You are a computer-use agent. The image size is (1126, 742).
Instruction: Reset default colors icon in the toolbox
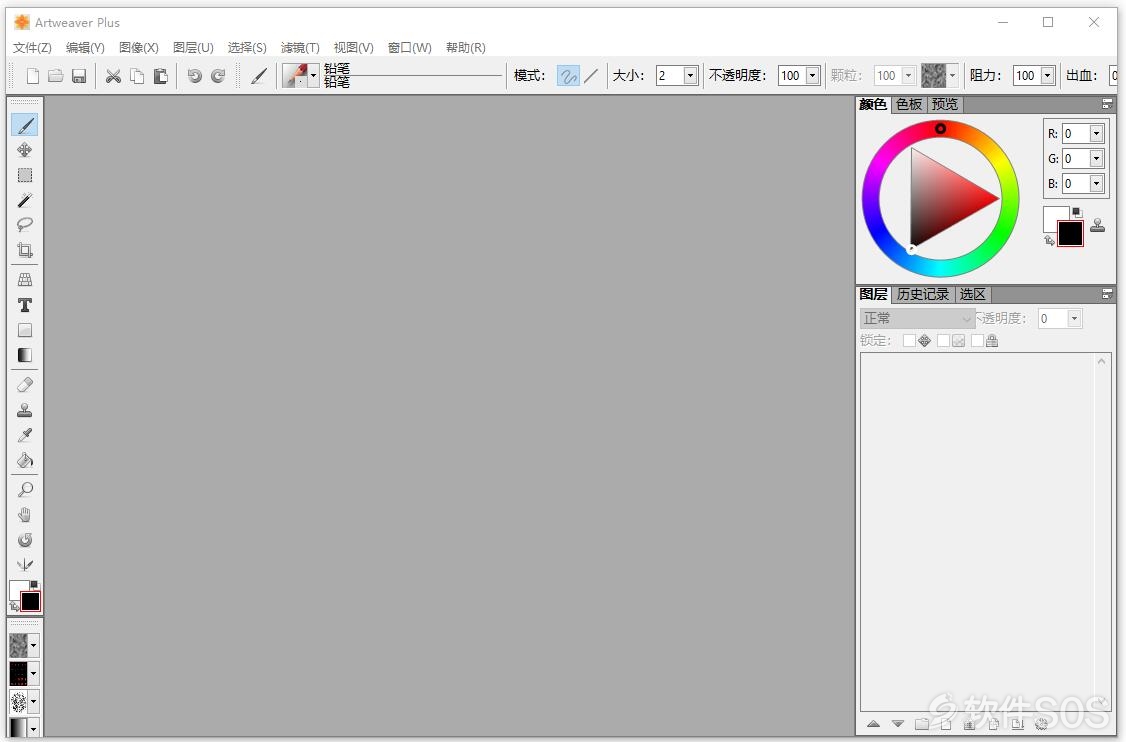coord(34,585)
